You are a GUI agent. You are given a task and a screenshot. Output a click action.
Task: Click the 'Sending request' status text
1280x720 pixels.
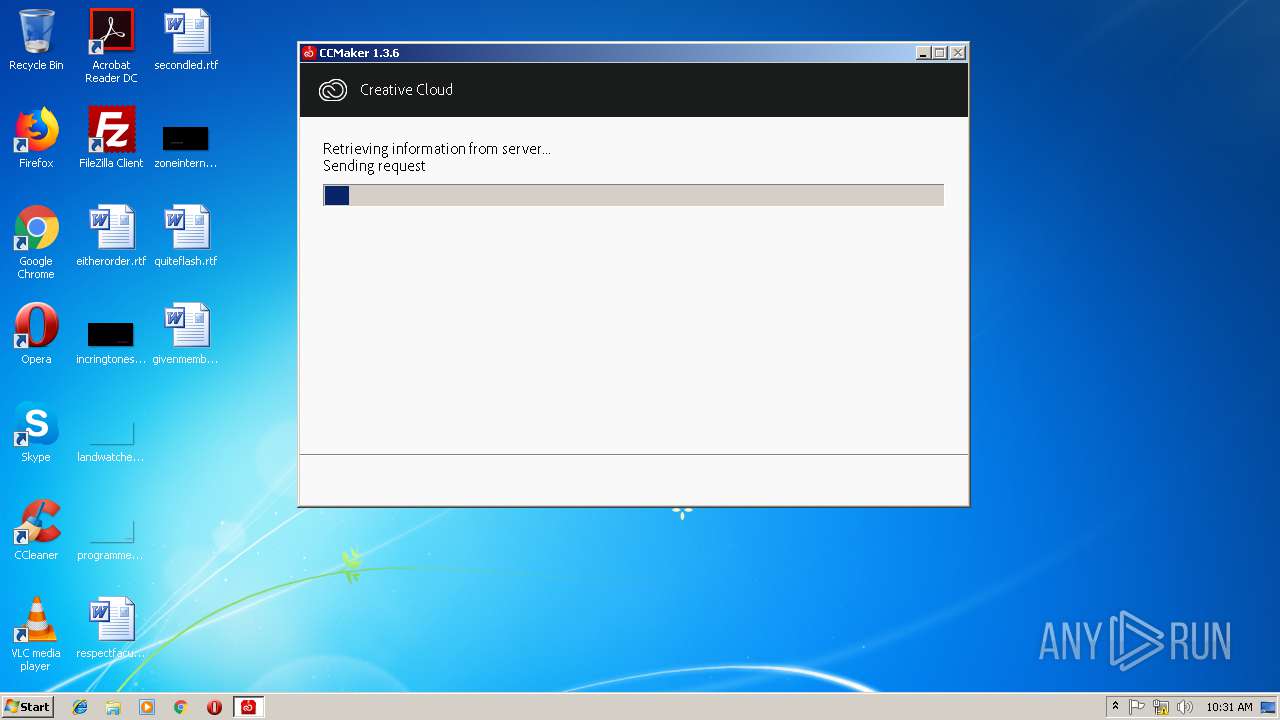374,166
